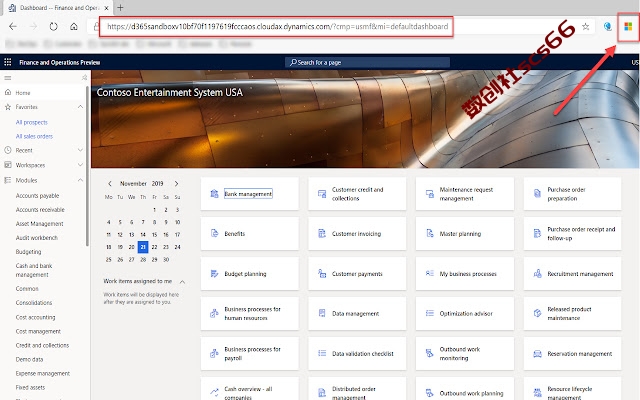640x400 pixels.
Task: Collapse the Favorites section
Action: [80, 107]
